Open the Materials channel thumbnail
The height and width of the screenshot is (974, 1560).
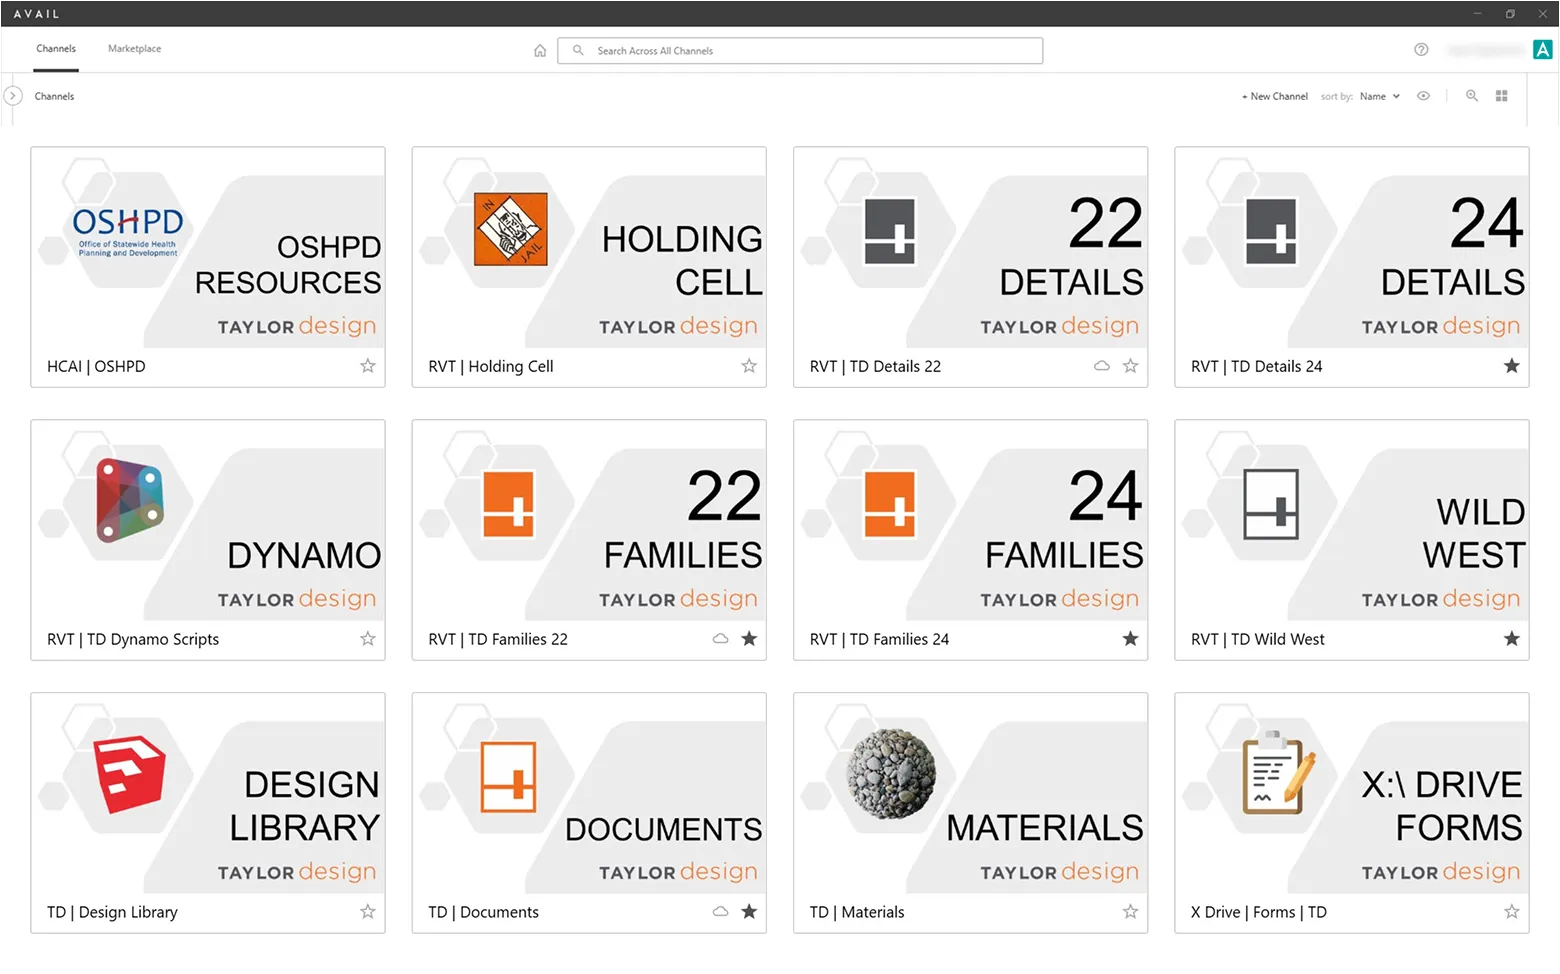pos(970,794)
